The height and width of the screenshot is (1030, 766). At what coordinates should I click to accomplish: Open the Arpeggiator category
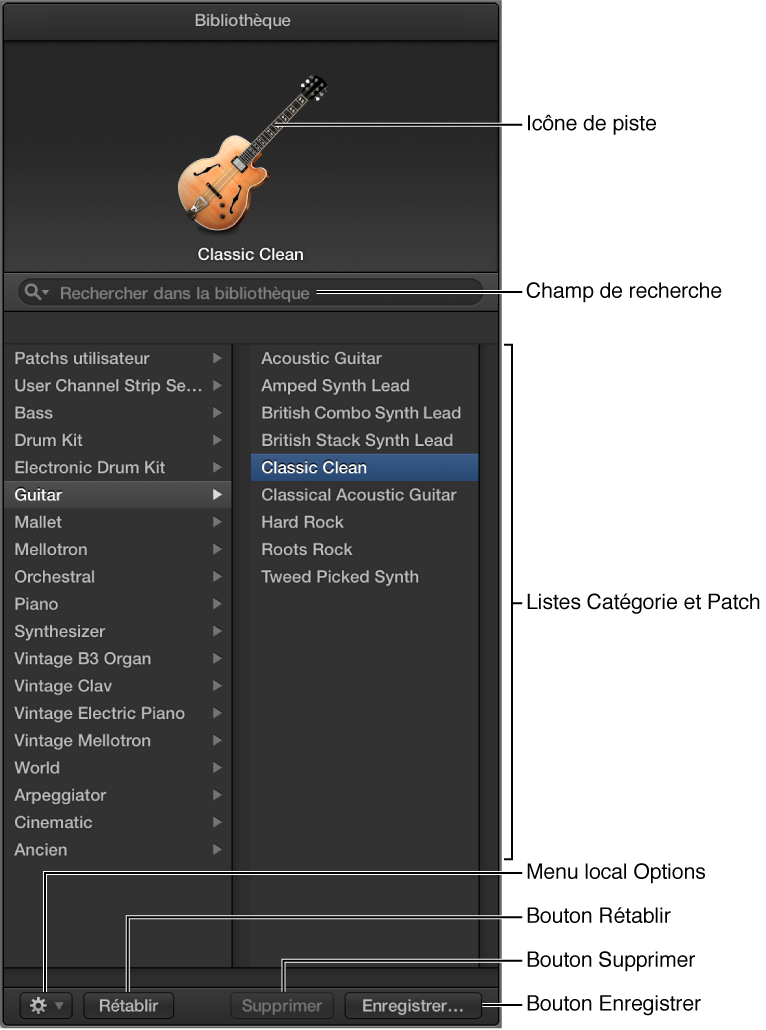pos(60,795)
